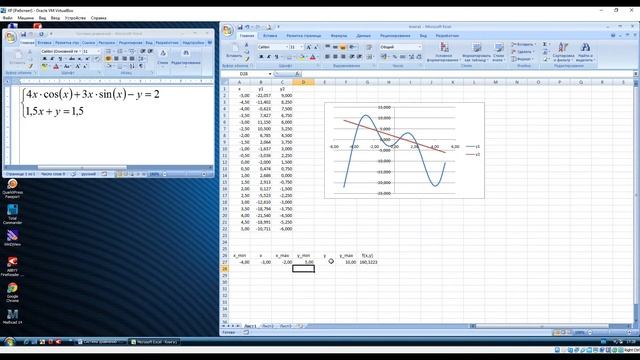Click the Excel formula bar

click(467, 74)
